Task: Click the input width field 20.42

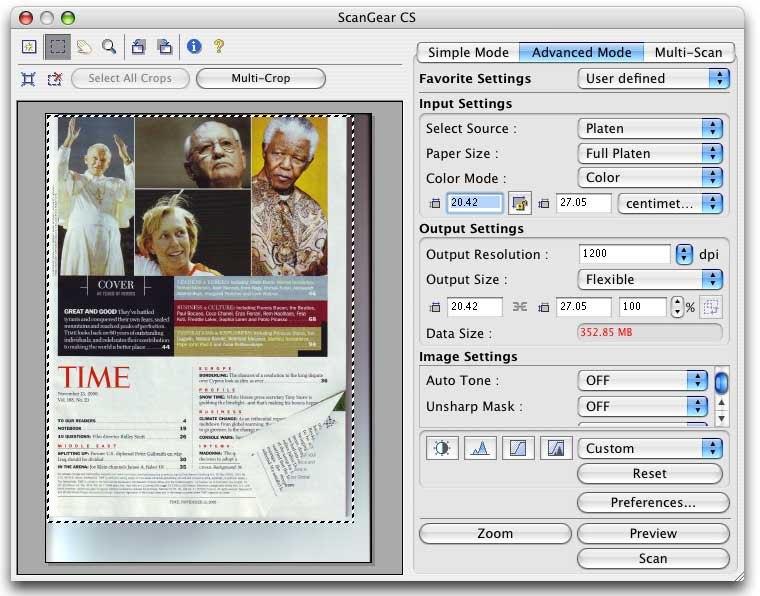Action: 475,203
